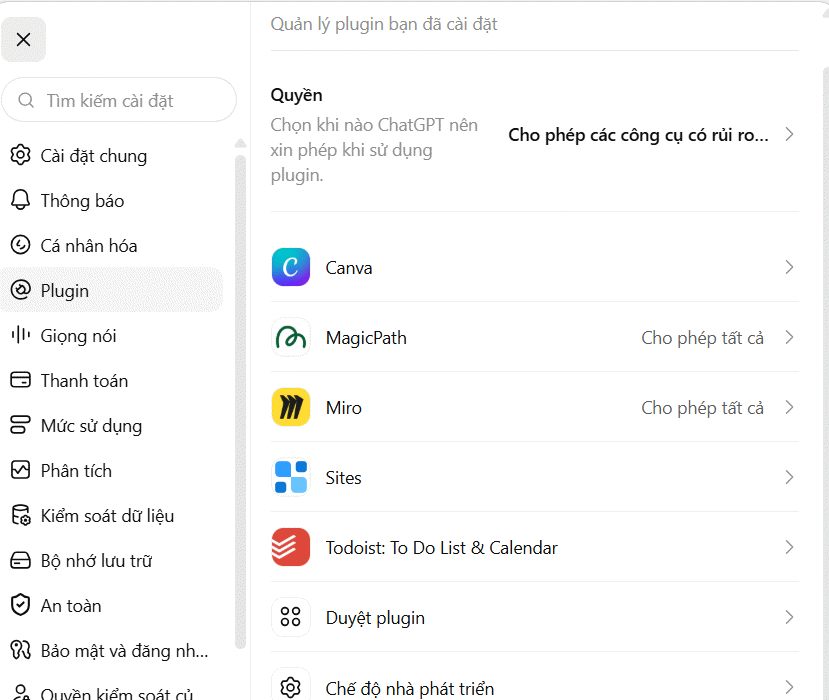Image resolution: width=829 pixels, height=700 pixels.
Task: Click the Cá nhân hóa sidebar icon
Action: click(x=21, y=245)
